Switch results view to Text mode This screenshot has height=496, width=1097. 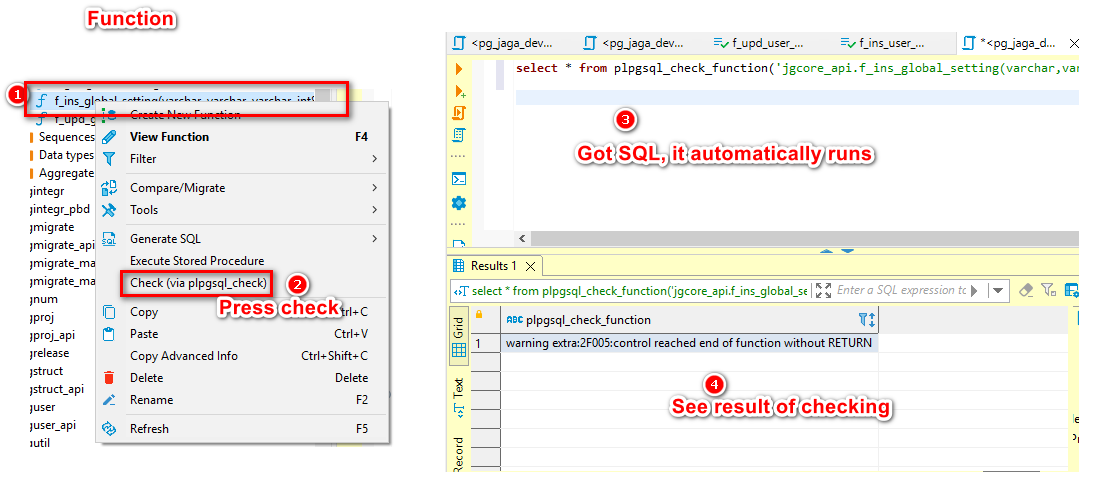458,397
